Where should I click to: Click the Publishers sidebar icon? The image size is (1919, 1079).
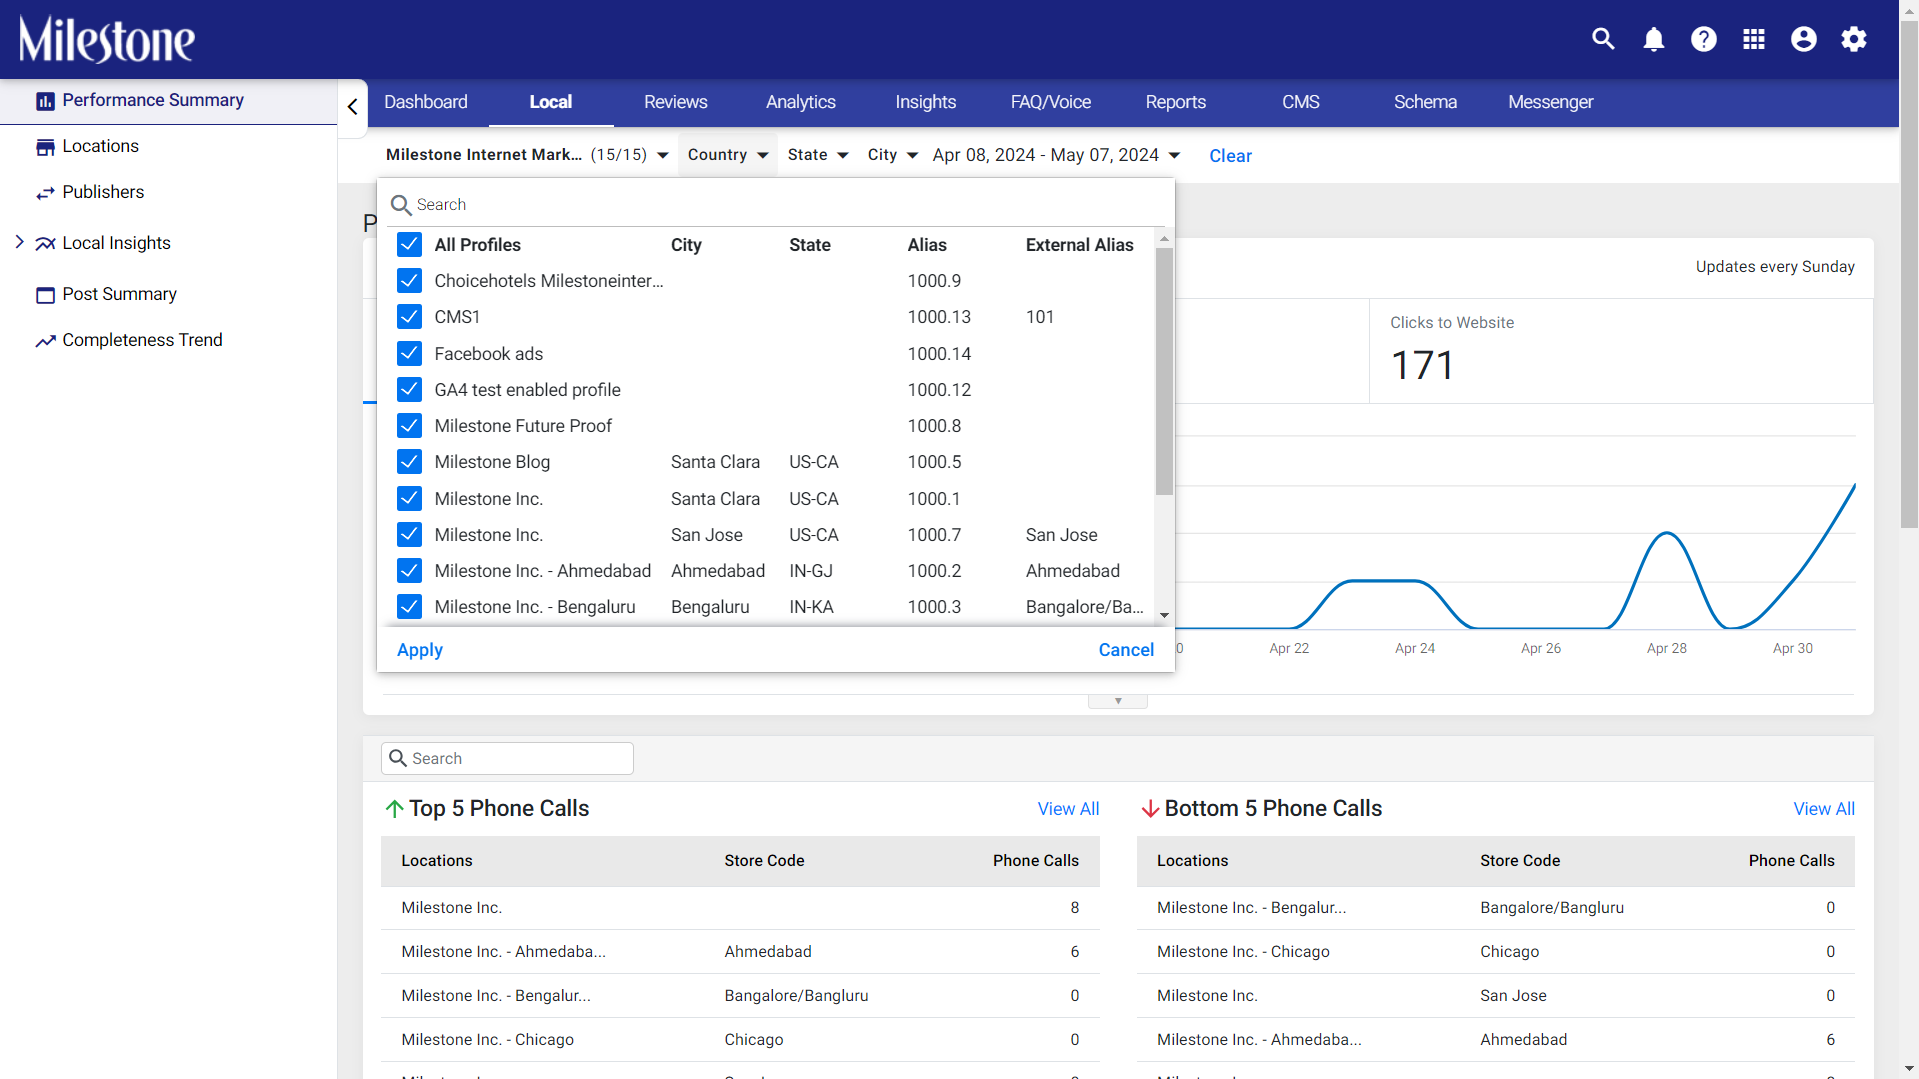tap(45, 193)
